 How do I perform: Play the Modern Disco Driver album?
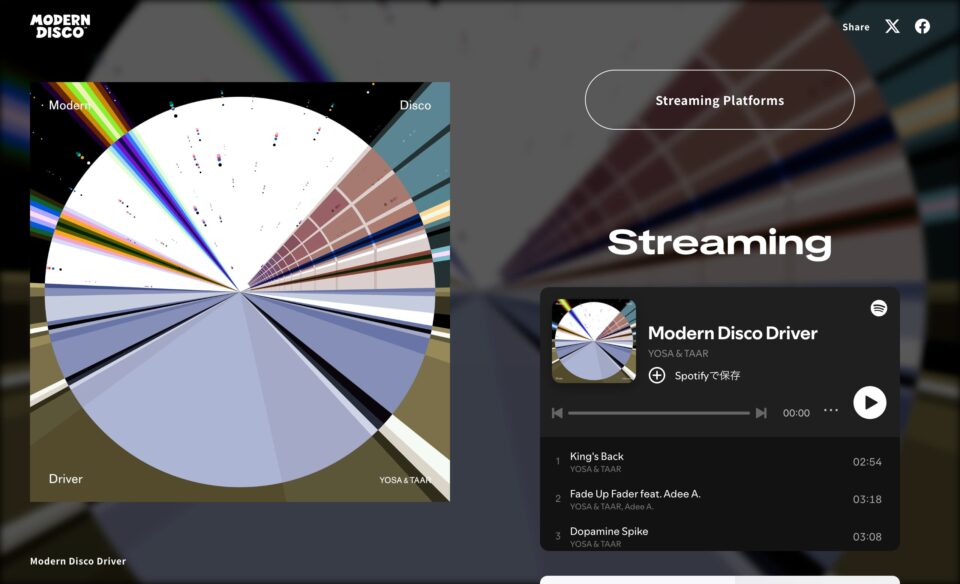click(x=869, y=402)
